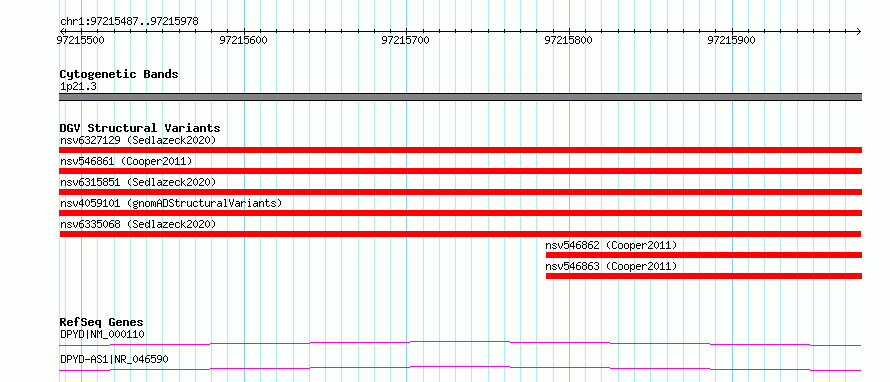Select the magenta DPYD NM_000110 transcript line
The image size is (890, 382).
[x=460, y=343]
